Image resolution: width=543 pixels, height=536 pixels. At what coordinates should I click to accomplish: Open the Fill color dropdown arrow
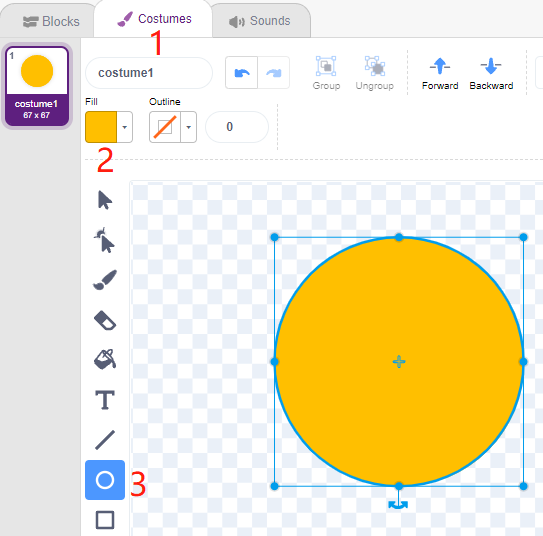point(125,127)
